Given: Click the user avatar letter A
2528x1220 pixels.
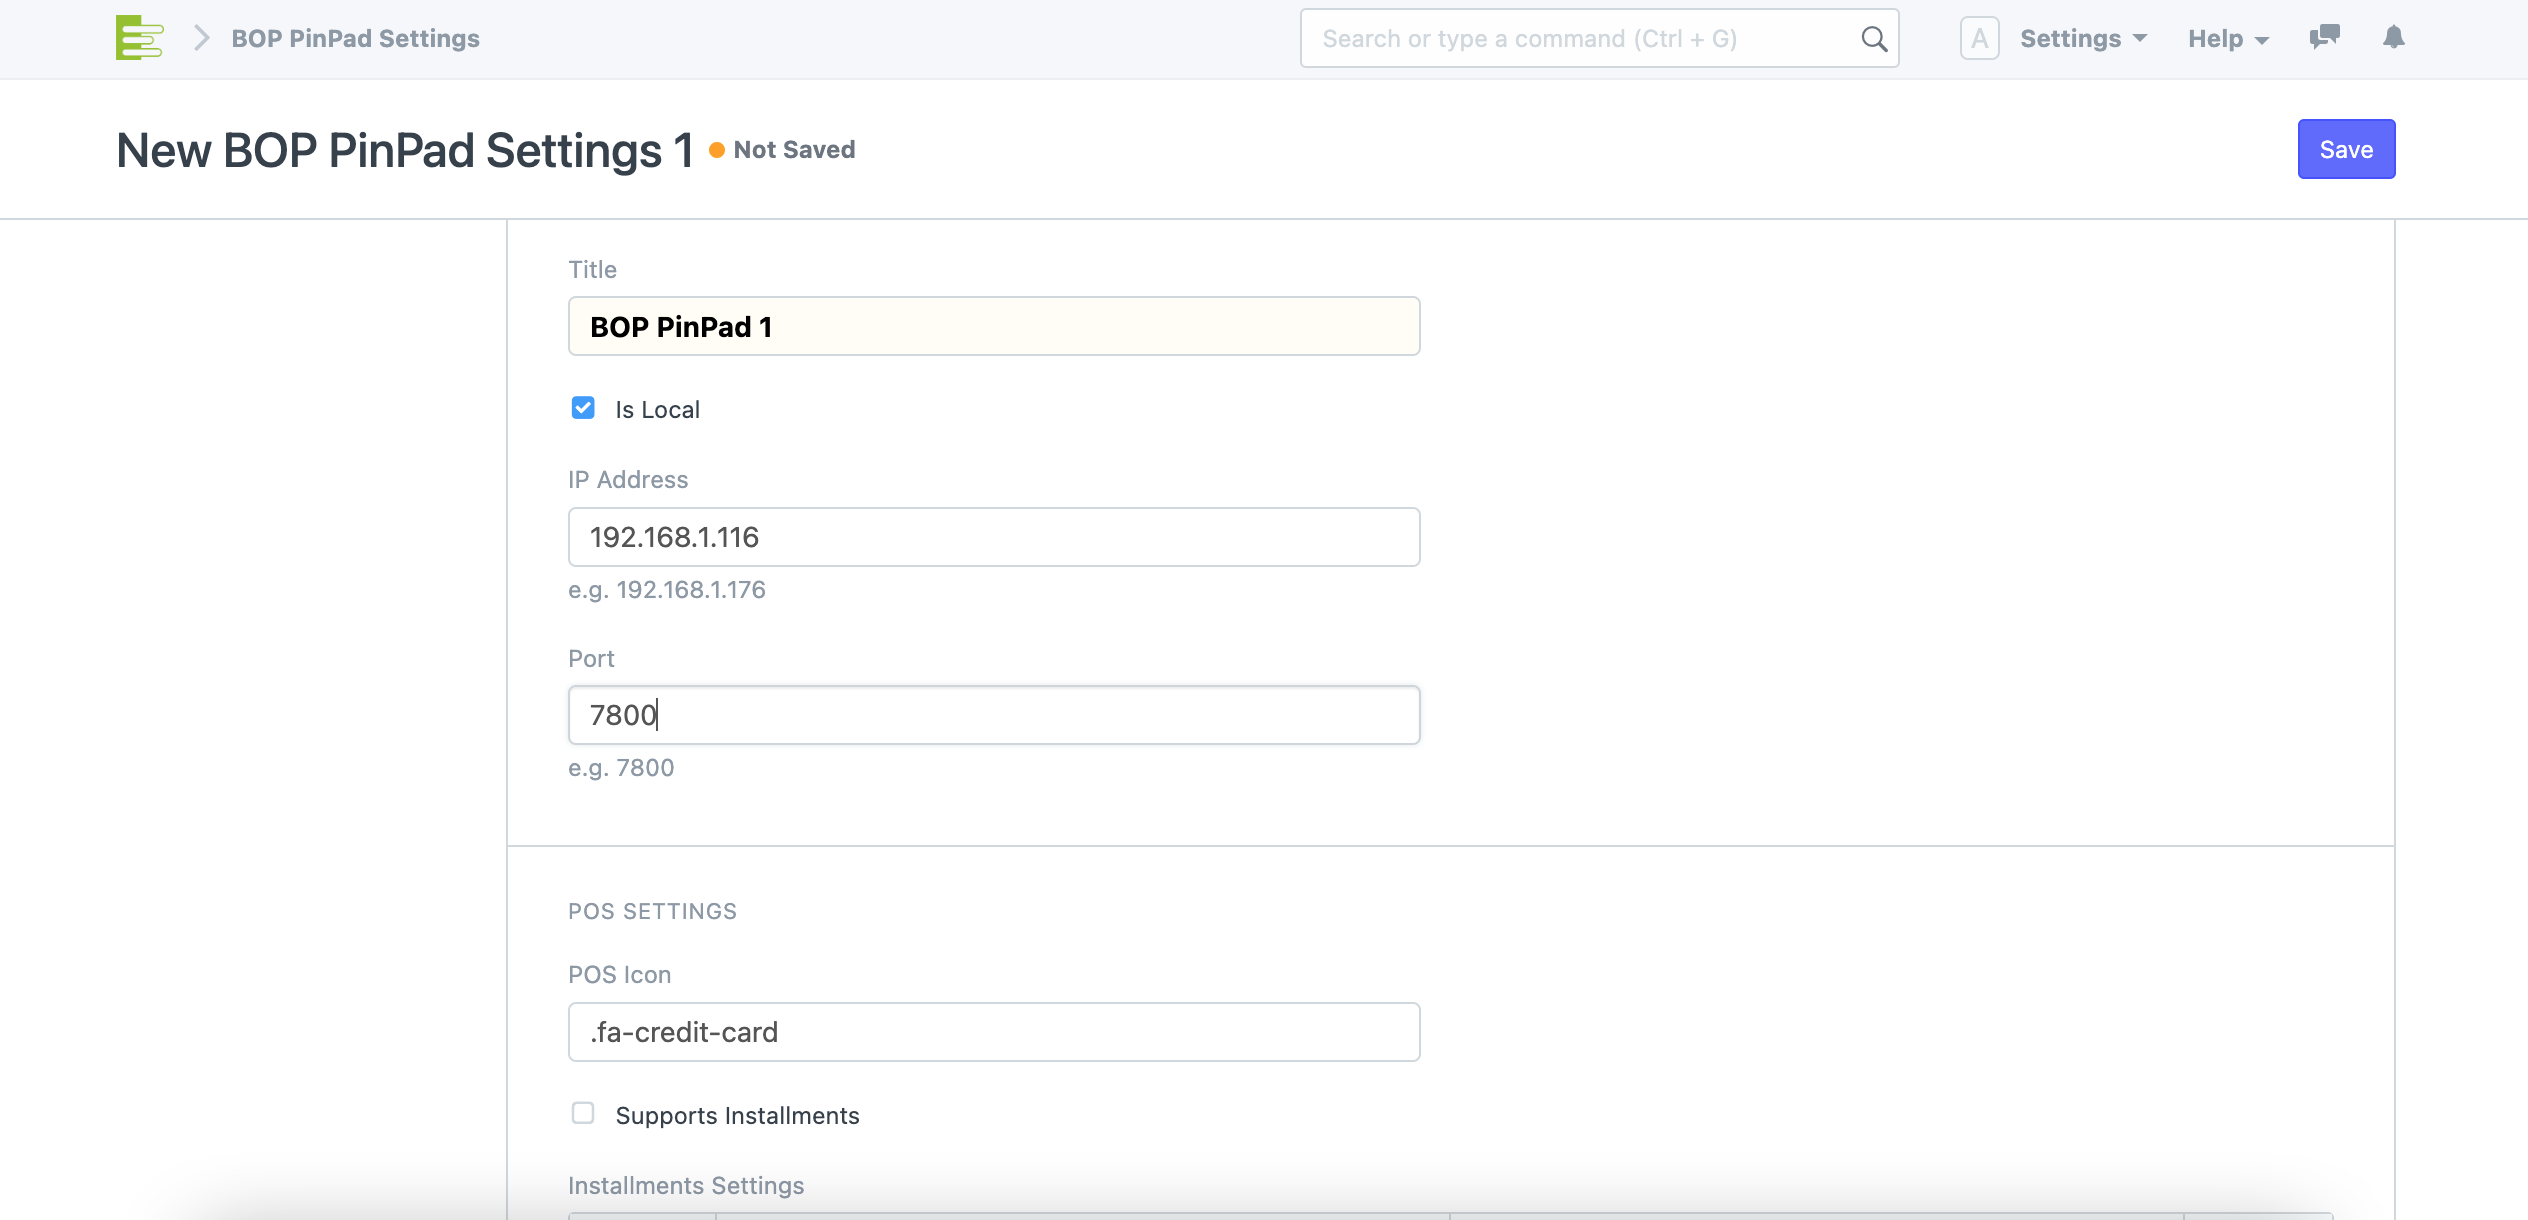Looking at the screenshot, I should click(x=1979, y=38).
